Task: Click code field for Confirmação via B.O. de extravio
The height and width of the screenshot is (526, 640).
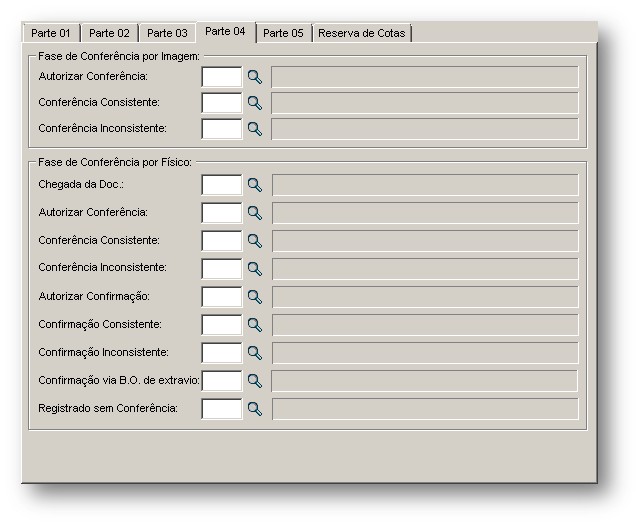Action: pos(222,381)
